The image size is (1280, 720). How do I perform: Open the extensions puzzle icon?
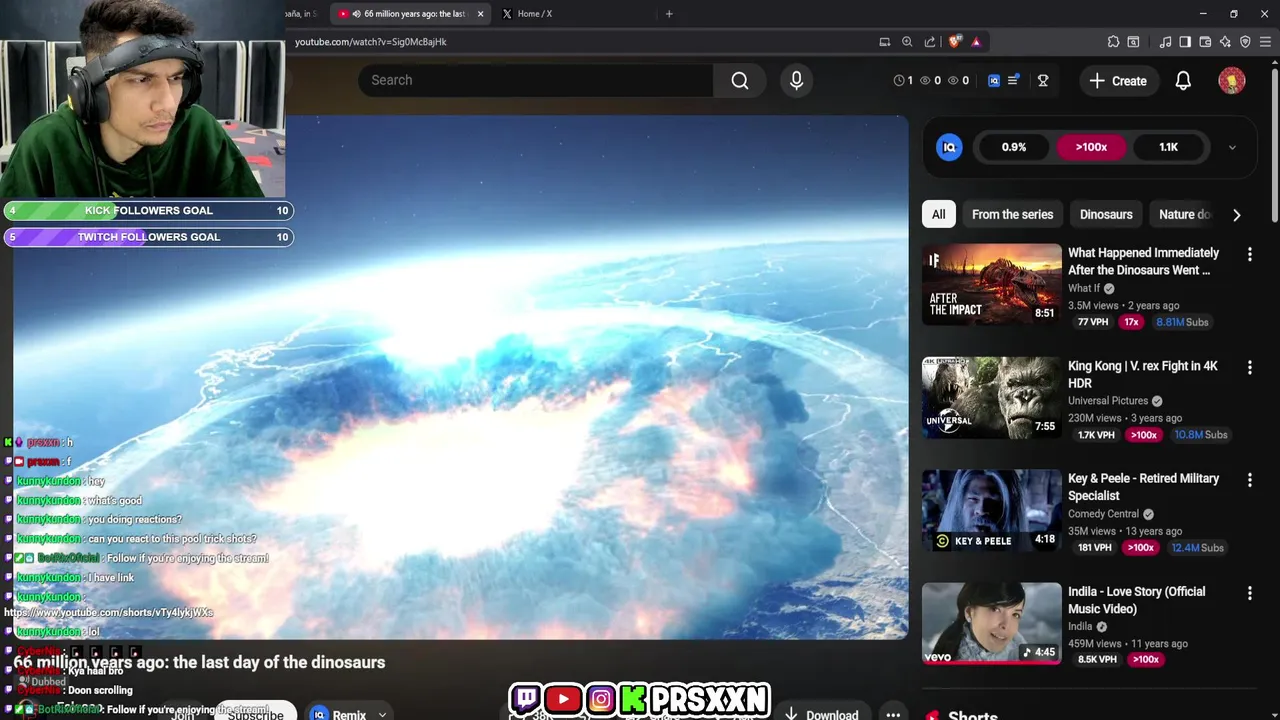pyautogui.click(x=1113, y=42)
